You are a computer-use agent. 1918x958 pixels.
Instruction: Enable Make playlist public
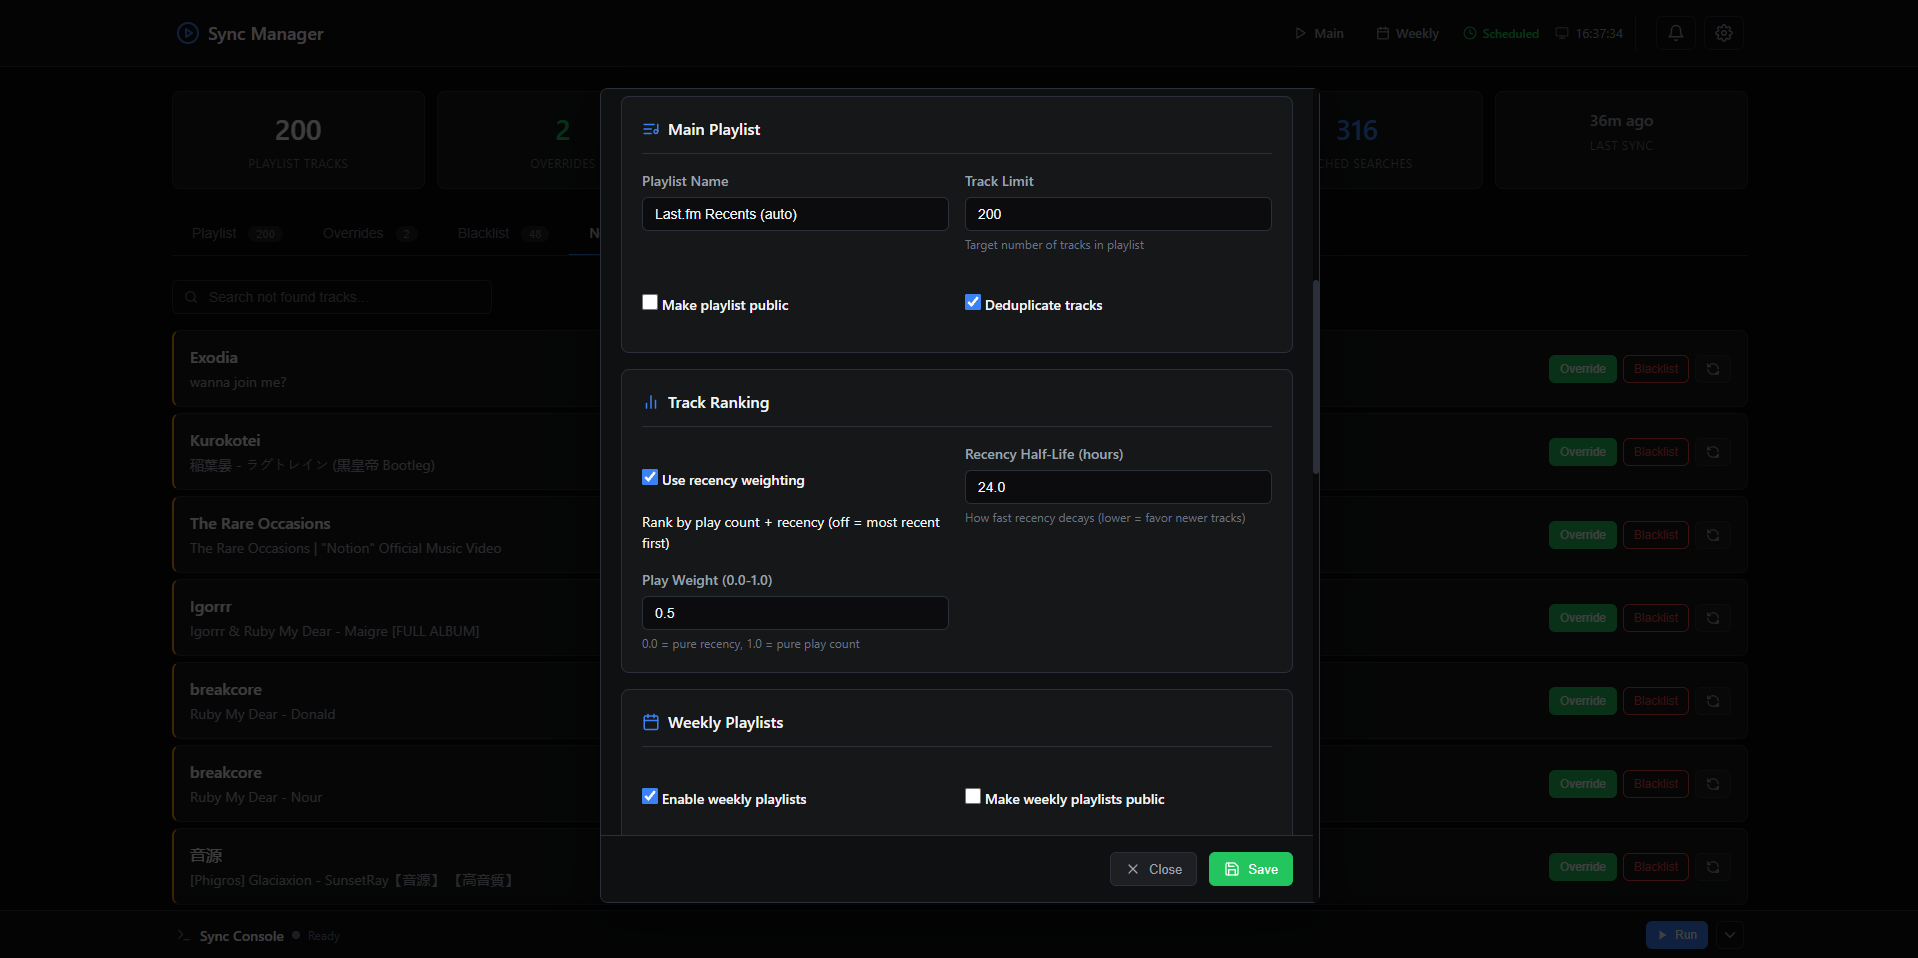[649, 302]
